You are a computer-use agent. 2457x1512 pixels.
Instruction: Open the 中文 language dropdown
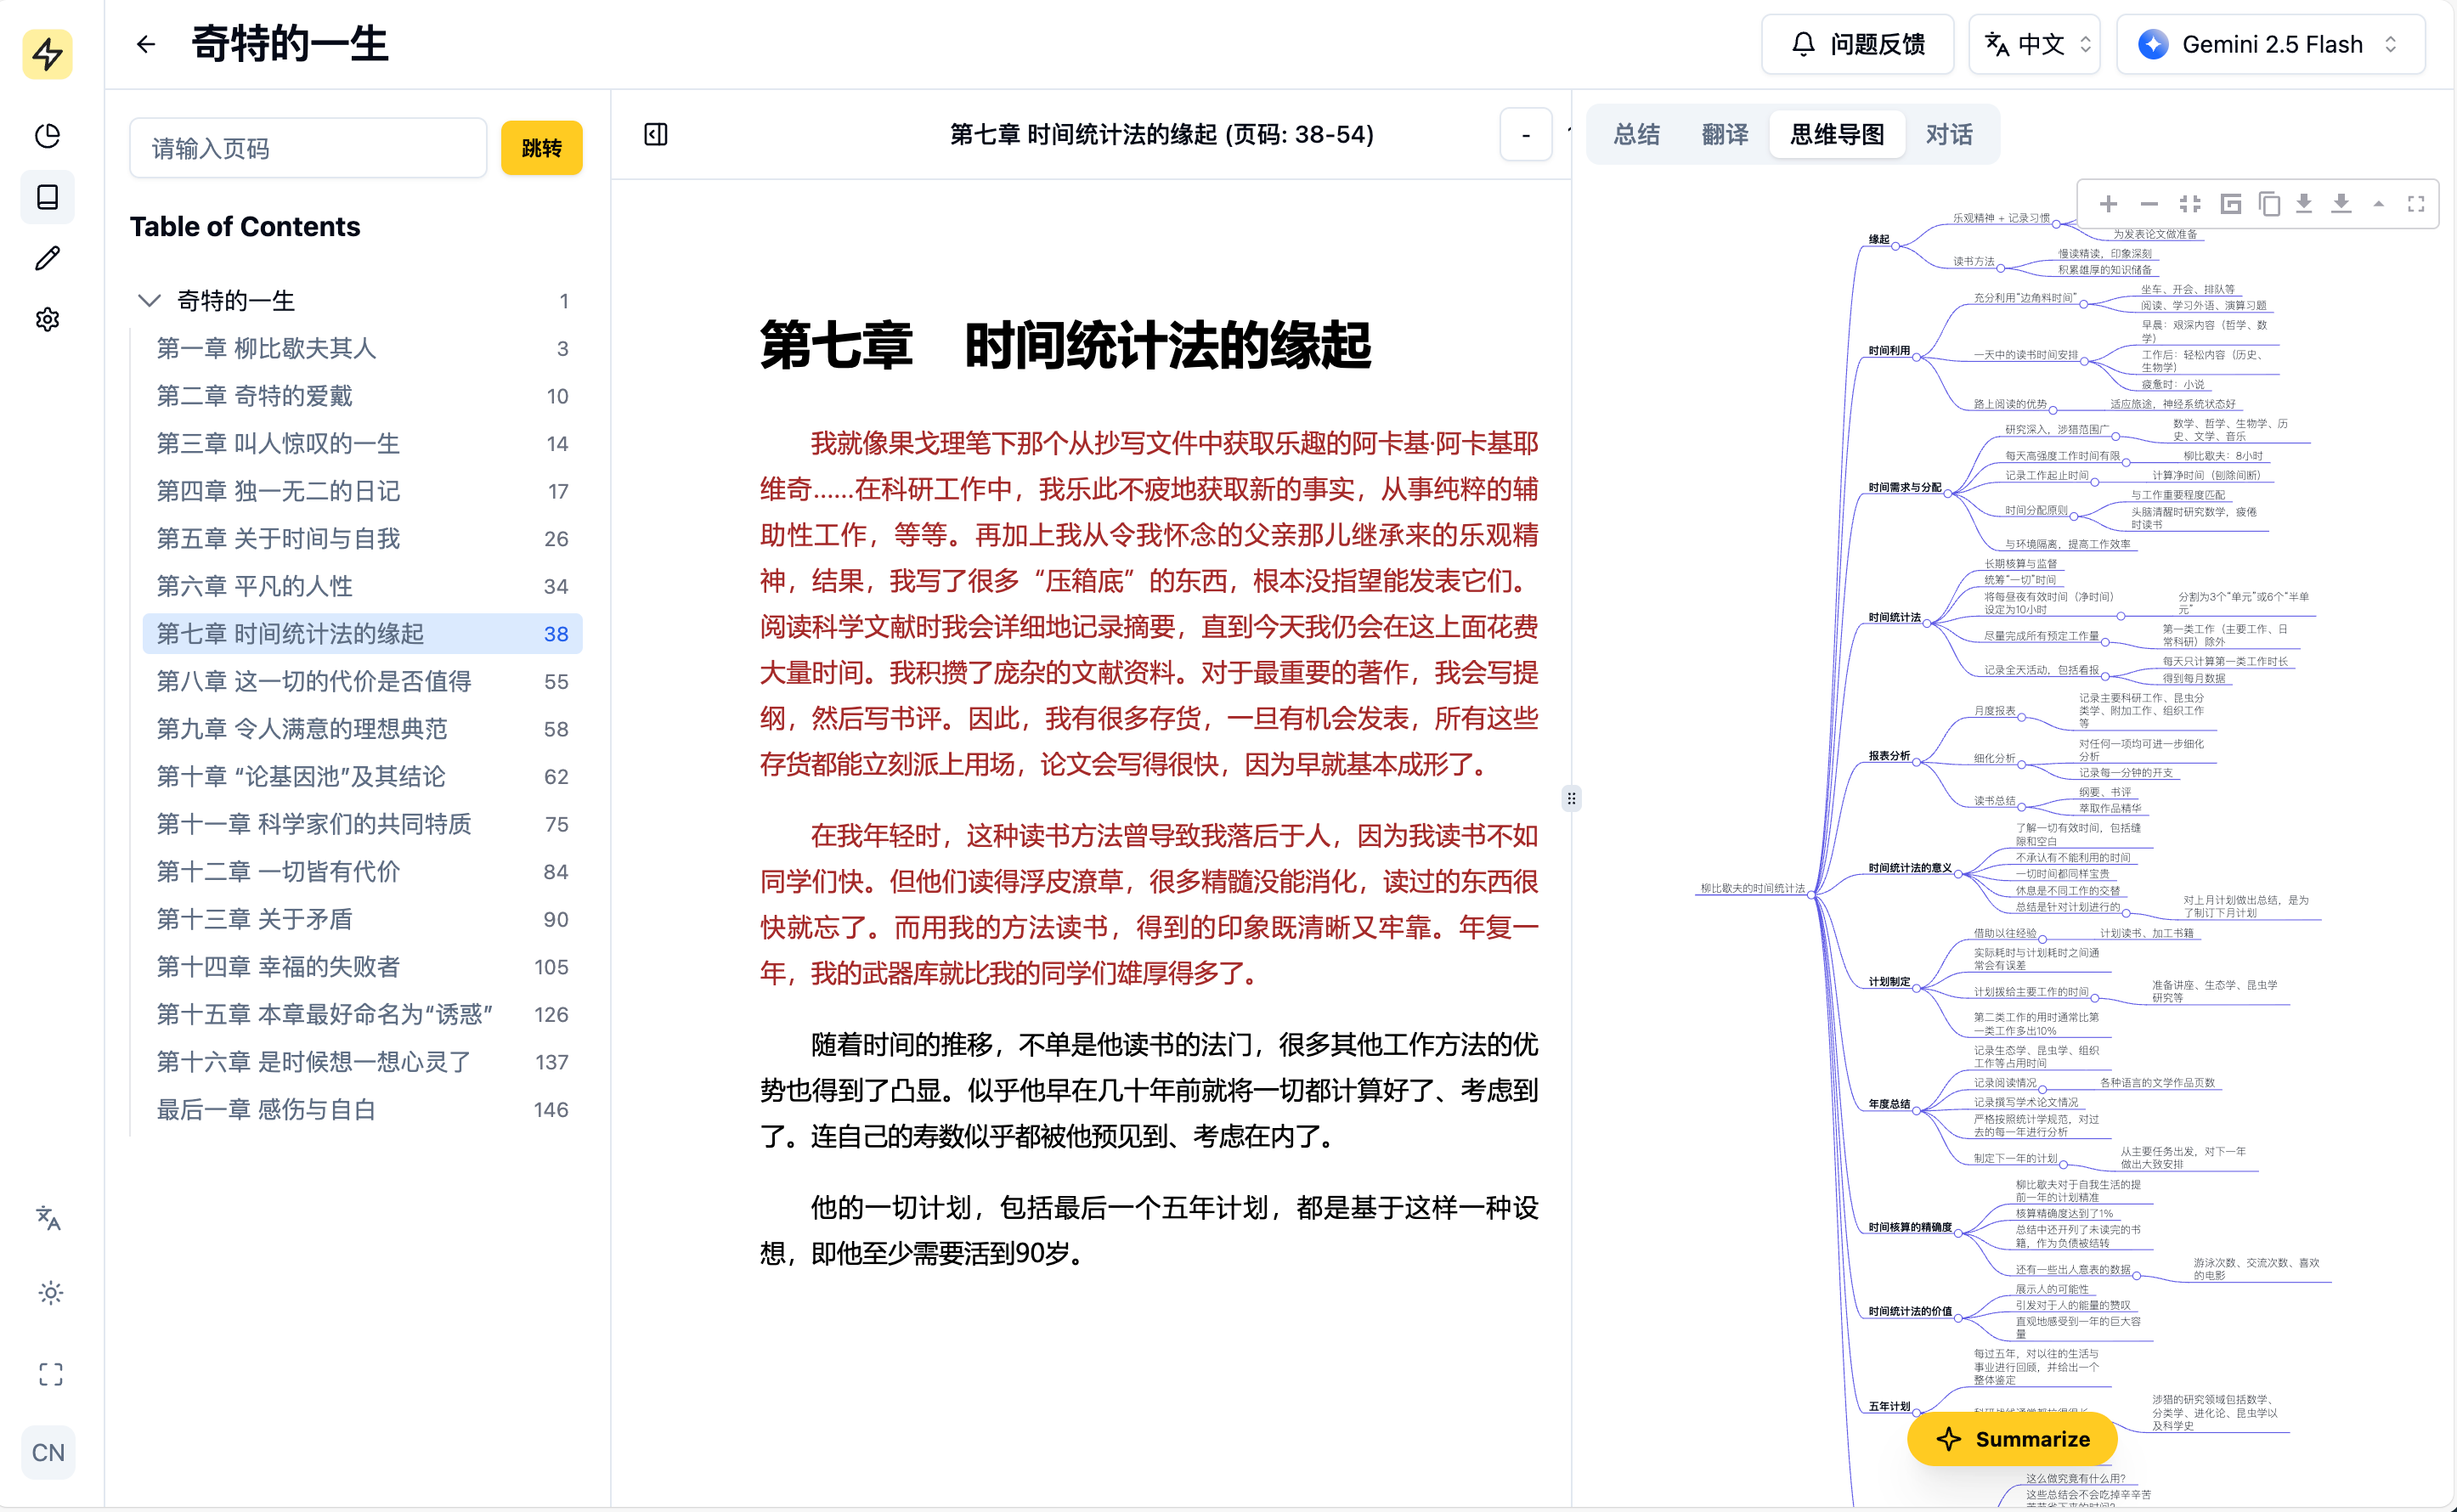pyautogui.click(x=2035, y=44)
